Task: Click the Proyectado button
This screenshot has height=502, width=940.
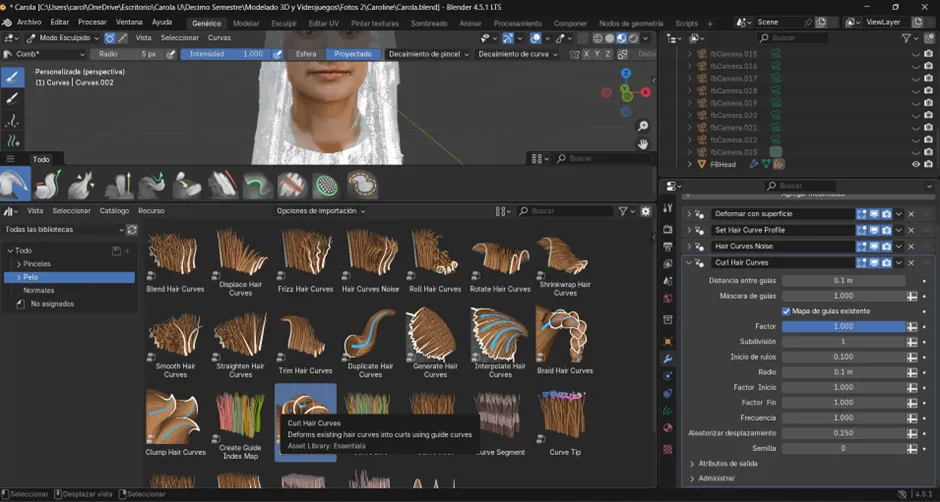Action: (x=353, y=54)
